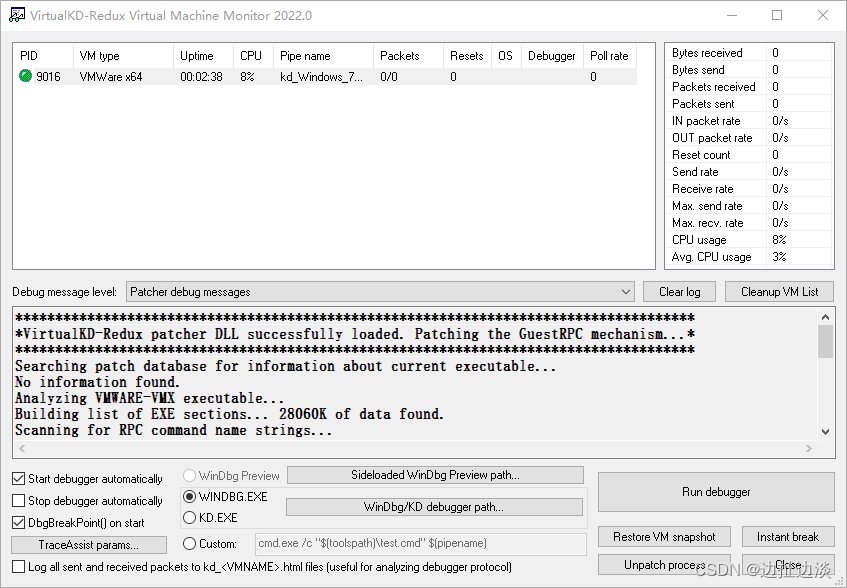Sort VM list by PID column
The width and height of the screenshot is (847, 588).
click(43, 56)
